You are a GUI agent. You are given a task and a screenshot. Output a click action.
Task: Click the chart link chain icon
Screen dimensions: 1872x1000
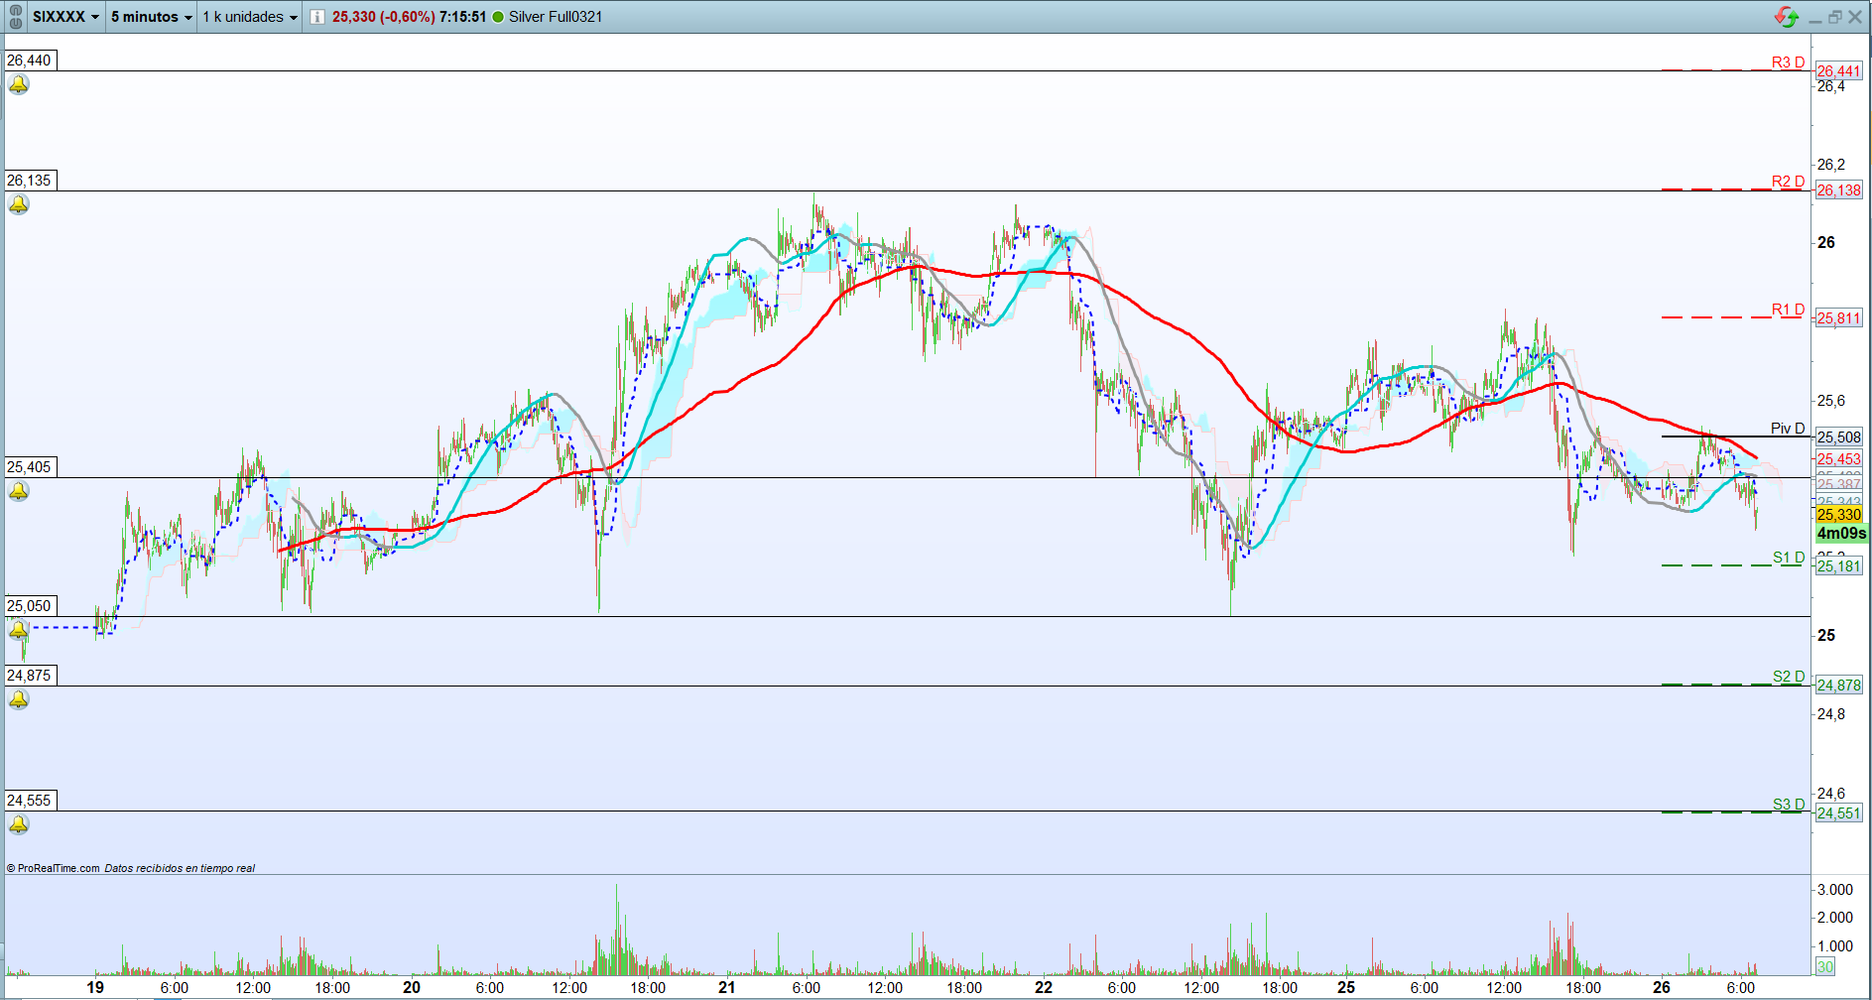[15, 17]
